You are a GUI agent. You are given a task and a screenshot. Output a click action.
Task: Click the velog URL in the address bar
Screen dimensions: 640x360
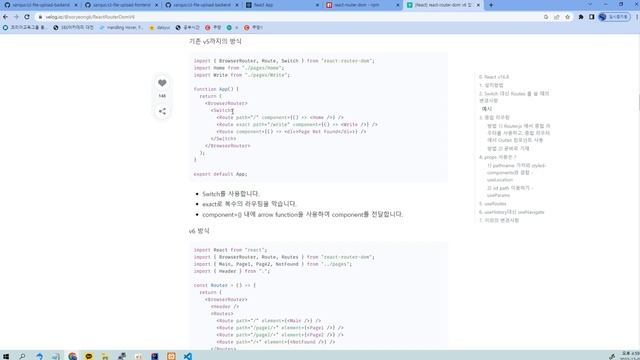coord(90,17)
